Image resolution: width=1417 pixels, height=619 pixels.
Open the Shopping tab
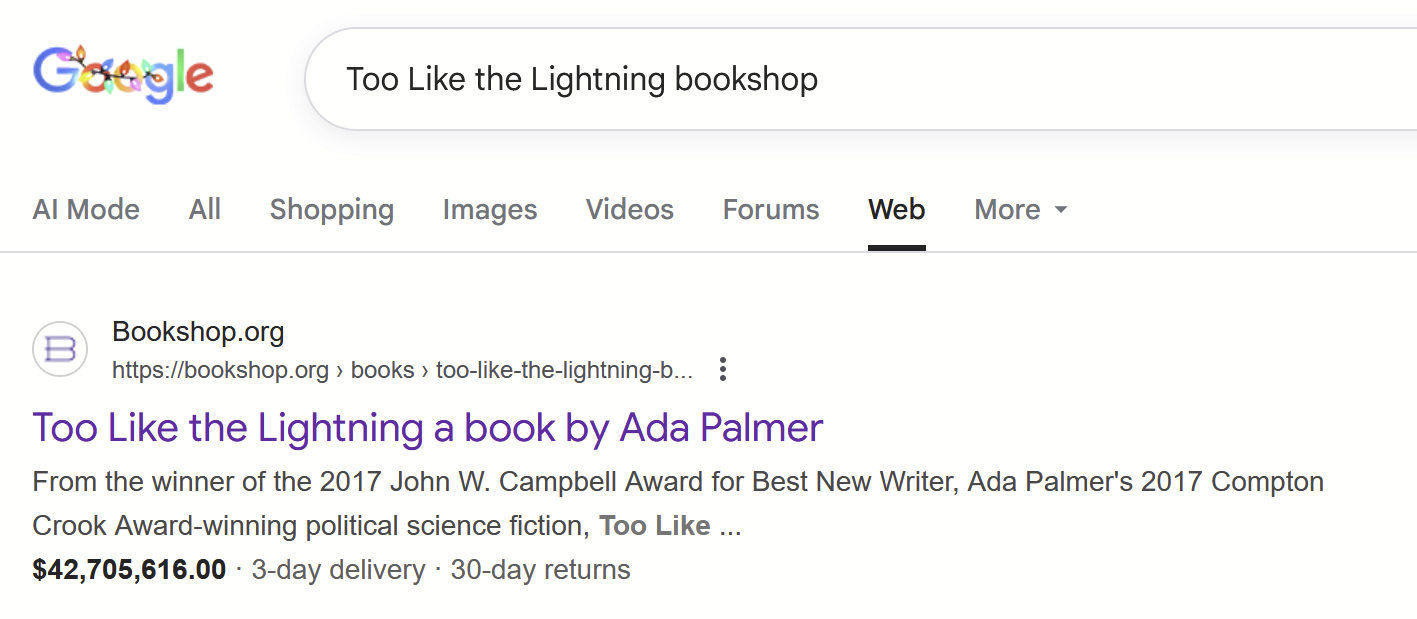point(332,210)
